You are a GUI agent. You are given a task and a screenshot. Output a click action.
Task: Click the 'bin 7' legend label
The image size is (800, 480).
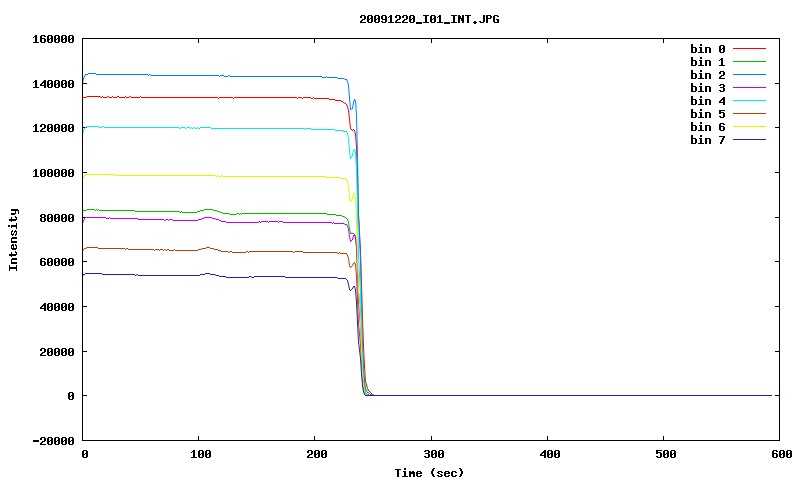[x=708, y=140]
